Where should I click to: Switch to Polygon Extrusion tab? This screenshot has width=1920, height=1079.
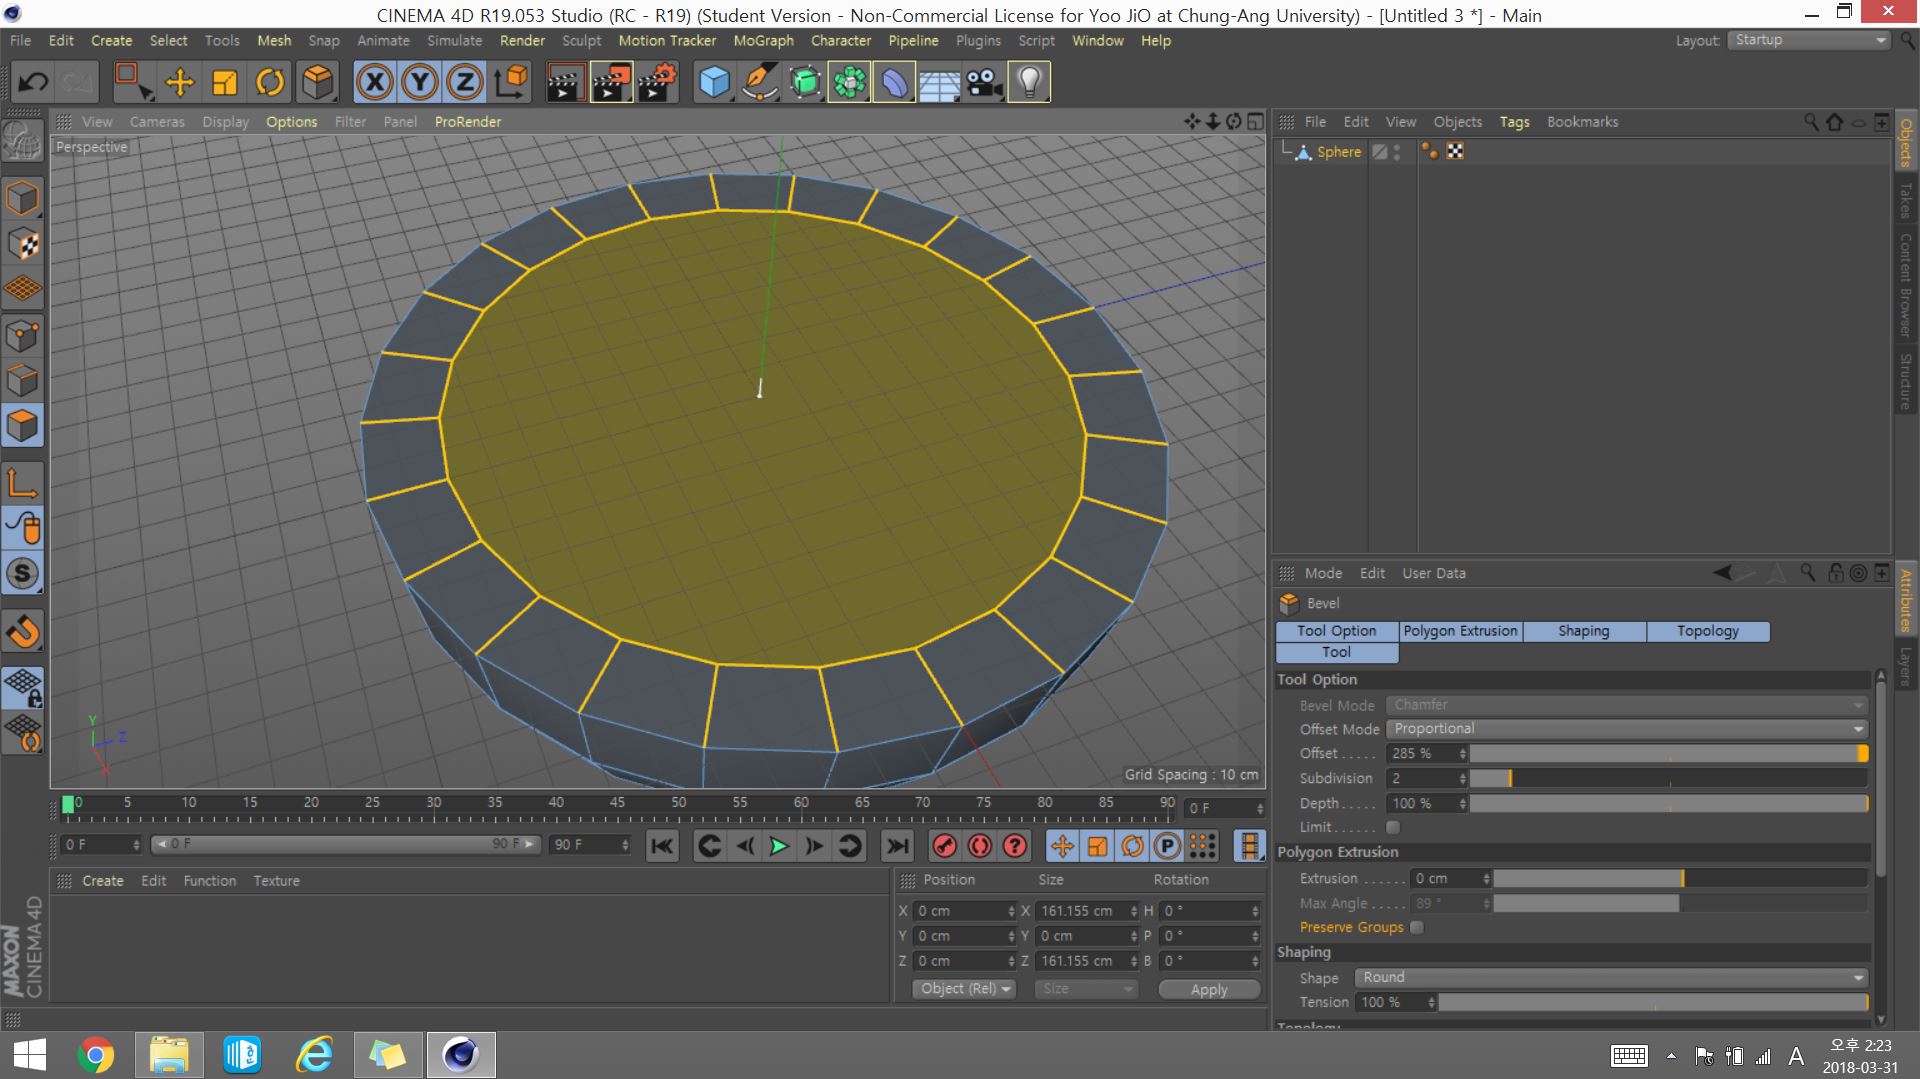(x=1460, y=631)
